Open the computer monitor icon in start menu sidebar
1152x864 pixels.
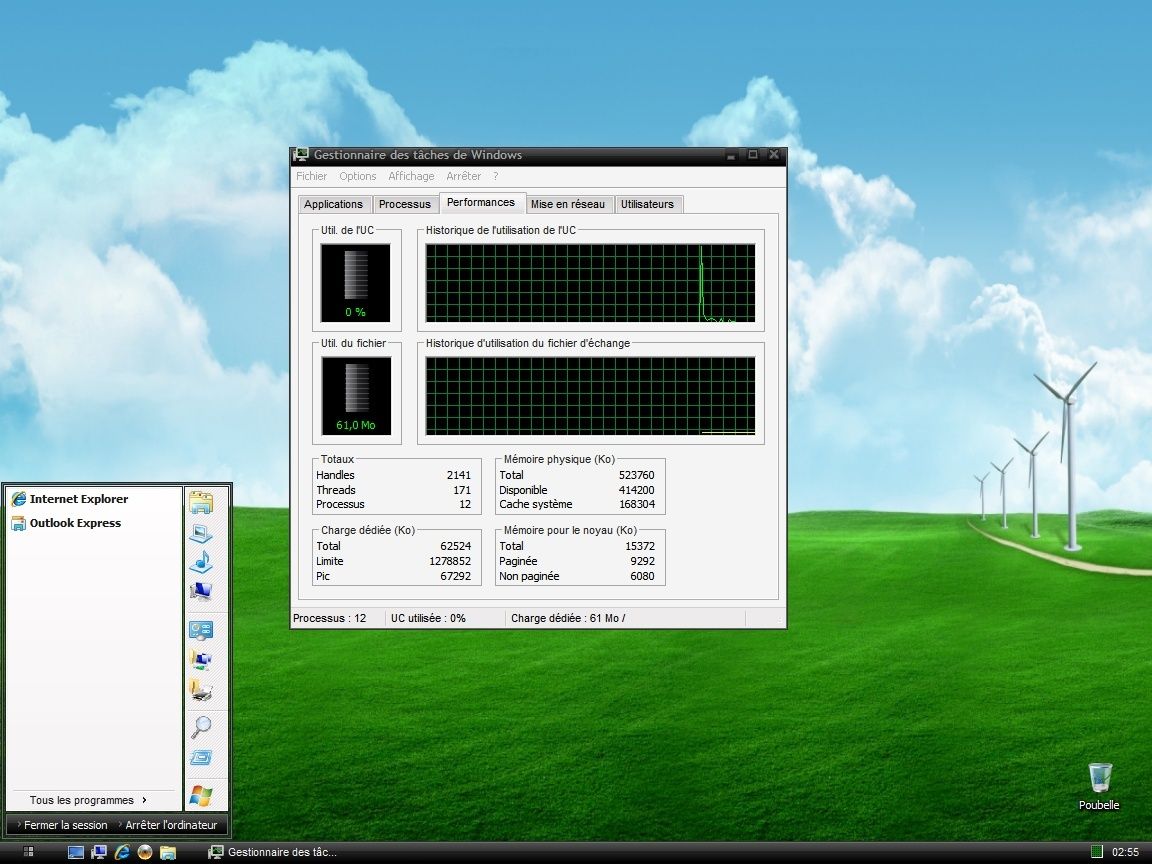[x=201, y=591]
